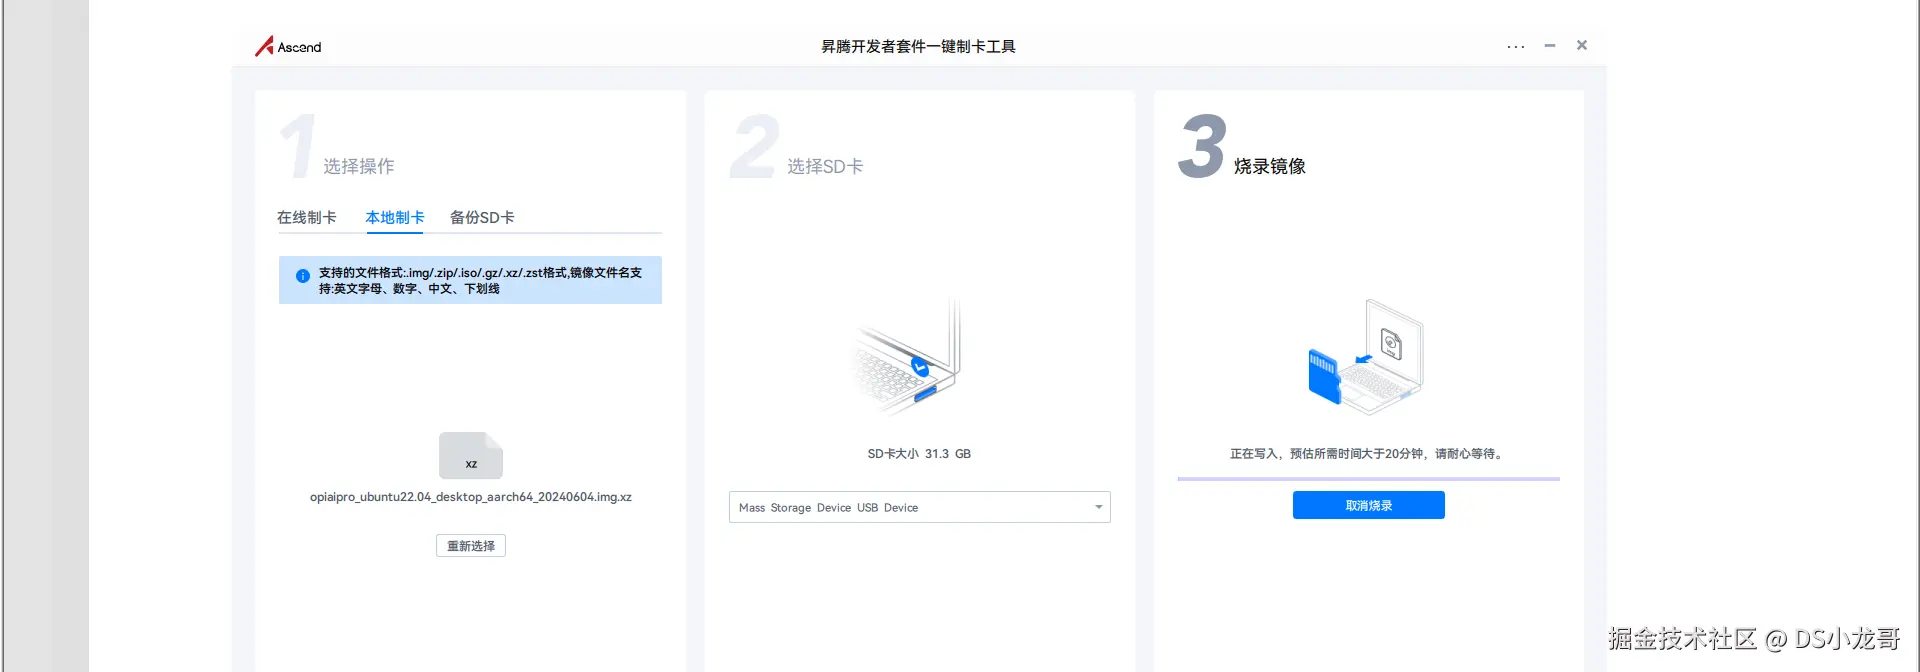Click the 选择SD卡 step heading
The width and height of the screenshot is (1920, 672).
(x=825, y=166)
